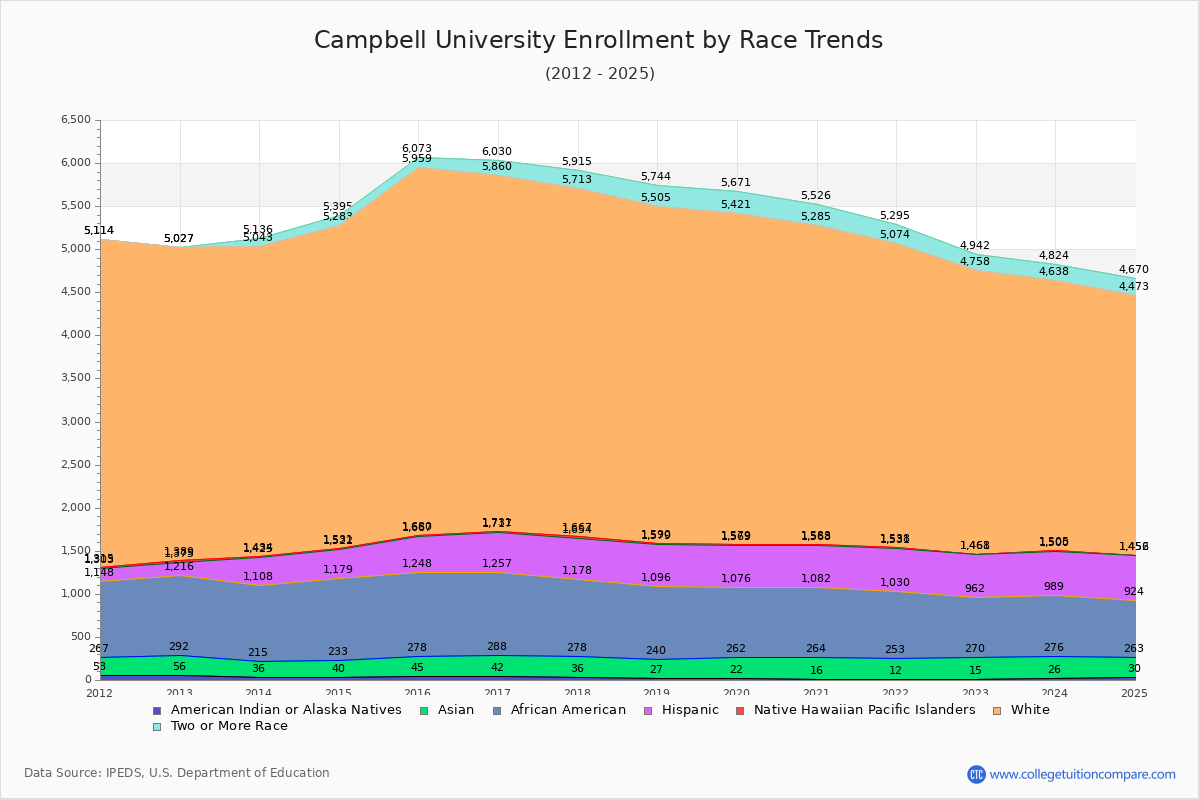Click the 4,824 total label for 2024
Image resolution: width=1200 pixels, height=800 pixels.
pyautogui.click(x=1054, y=255)
